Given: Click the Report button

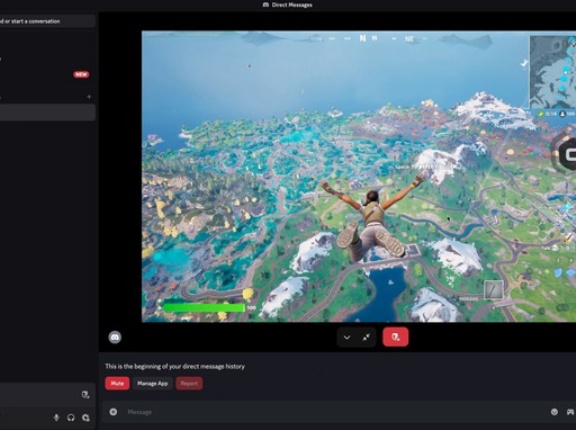Looking at the screenshot, I should point(189,383).
